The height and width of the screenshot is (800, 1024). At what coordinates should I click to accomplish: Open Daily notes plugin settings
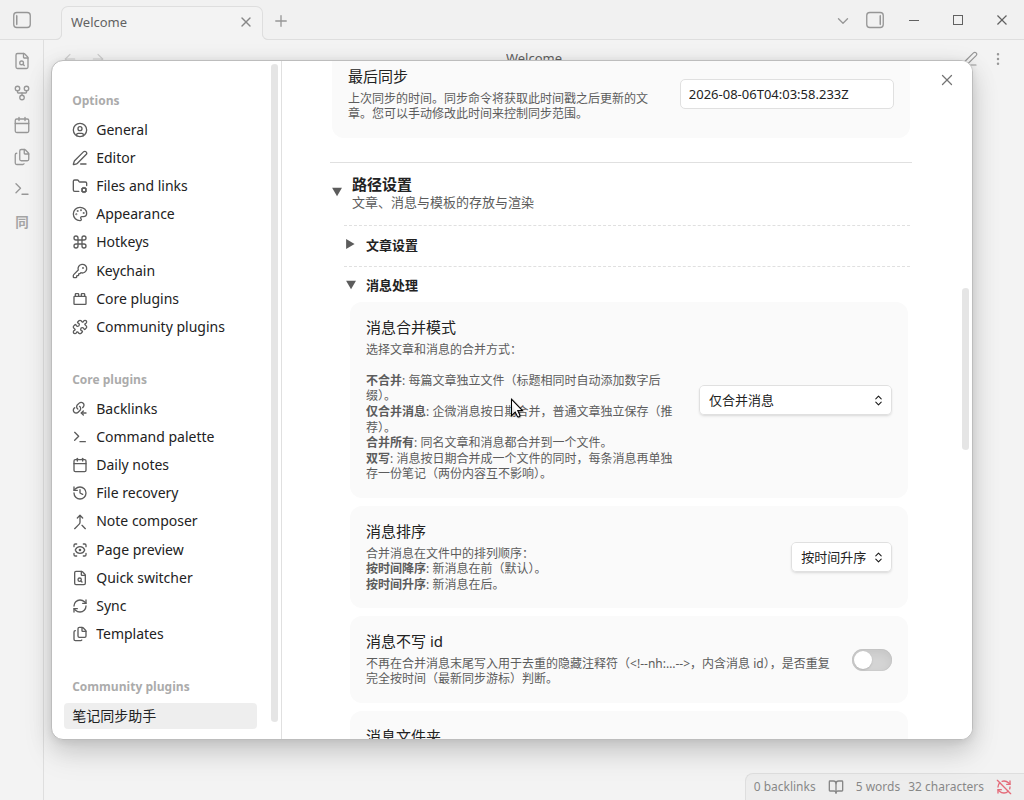click(x=161, y=465)
